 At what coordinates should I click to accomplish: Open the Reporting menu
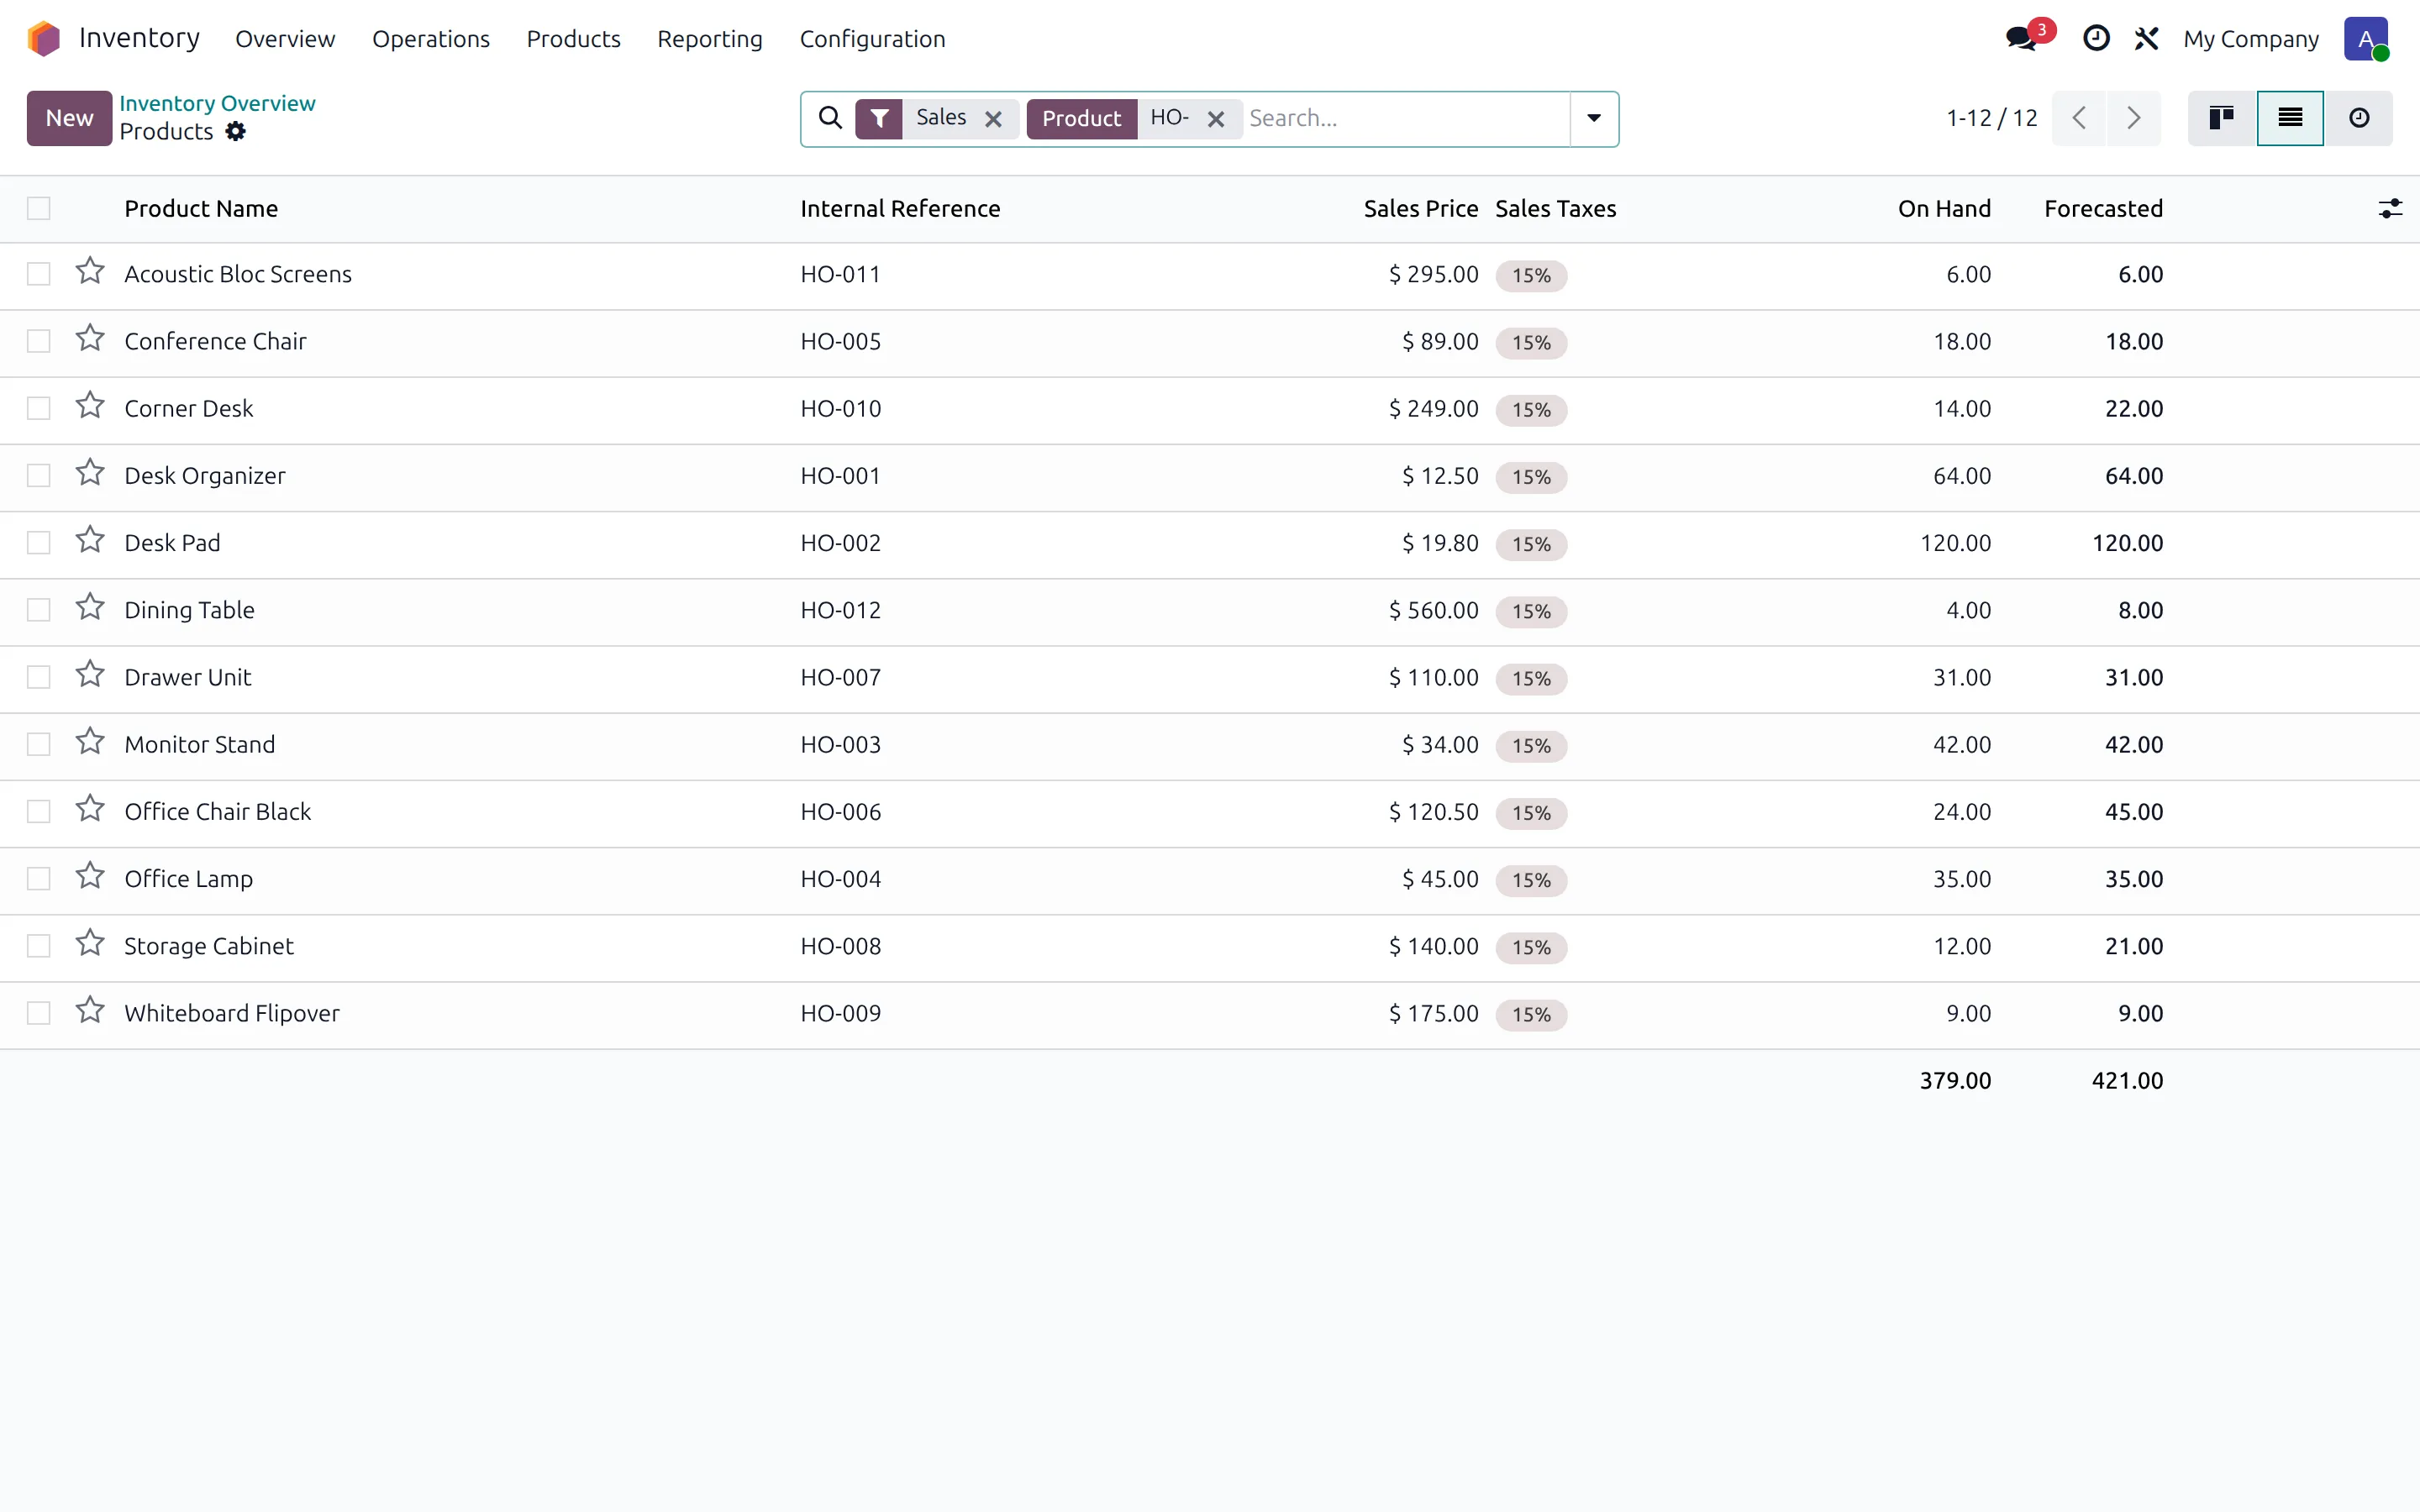click(x=710, y=39)
